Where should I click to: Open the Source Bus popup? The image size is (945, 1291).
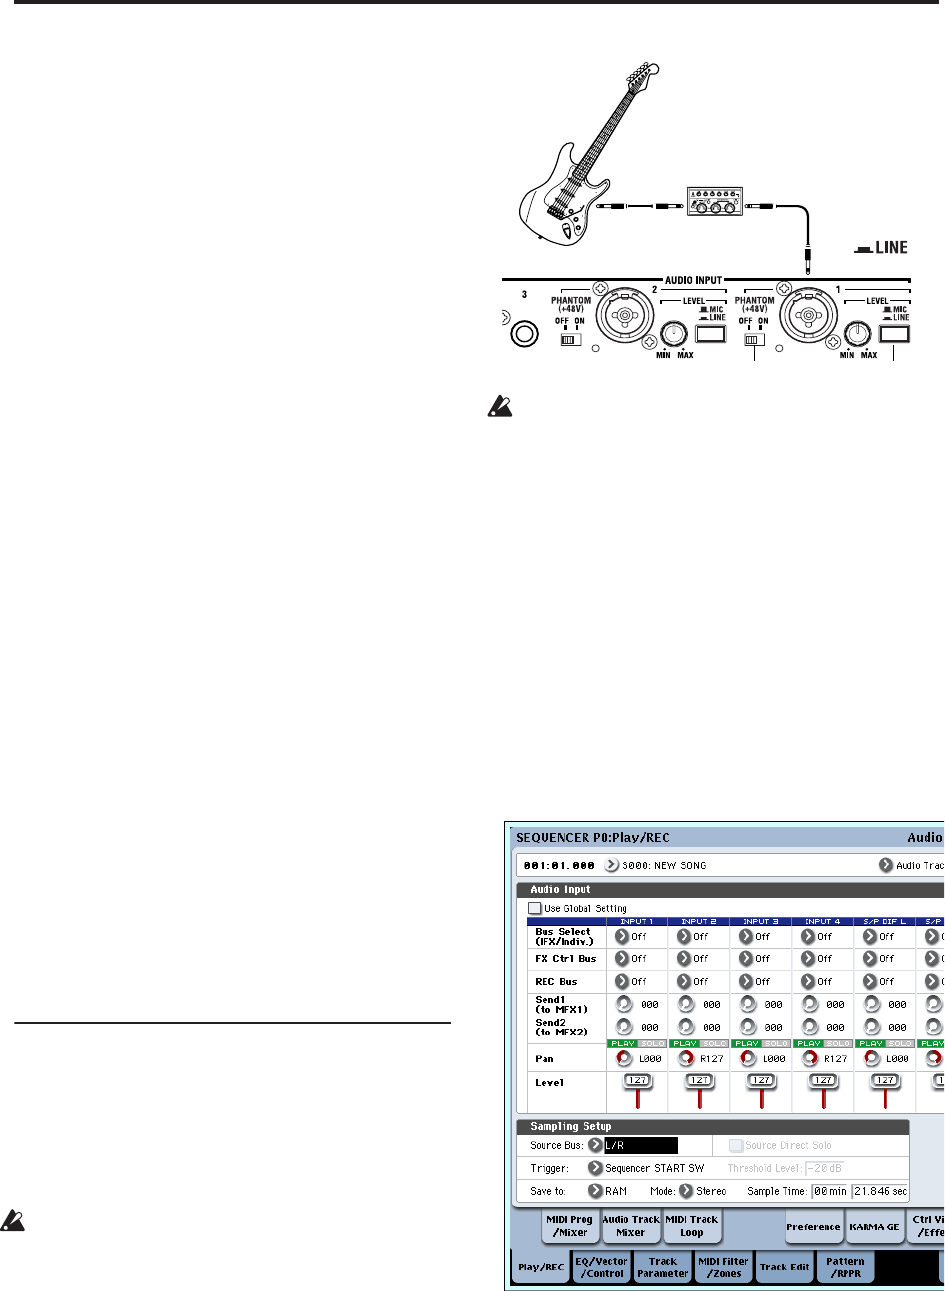pos(595,1145)
